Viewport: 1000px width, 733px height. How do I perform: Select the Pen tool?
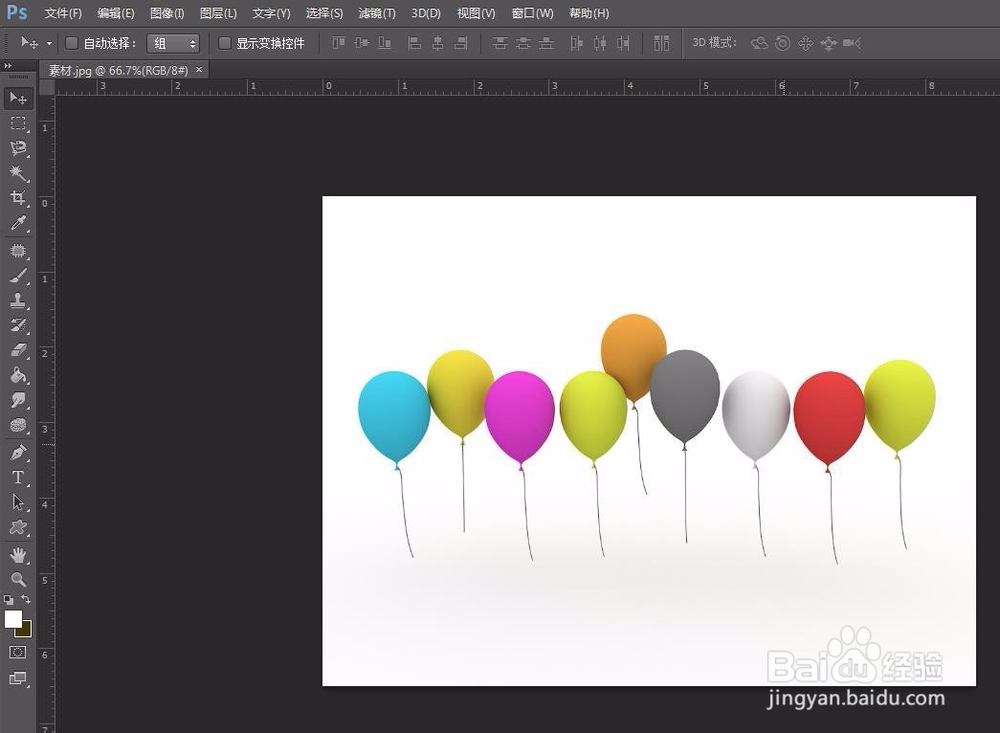coord(18,453)
